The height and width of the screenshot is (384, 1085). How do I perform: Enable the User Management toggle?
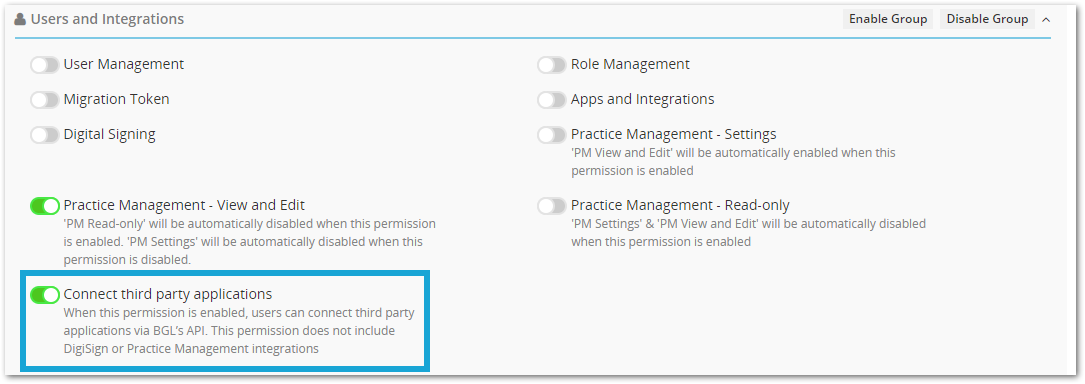[x=45, y=65]
